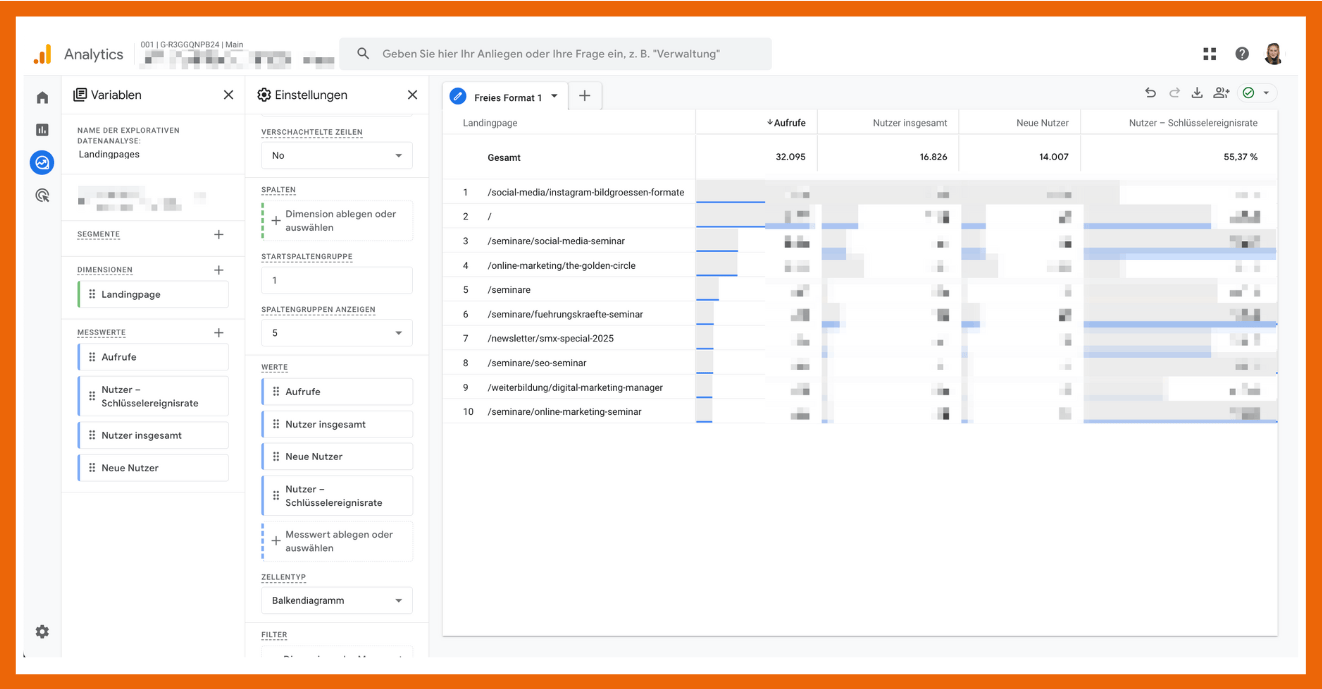
Task: Download the exploration data
Action: pyautogui.click(x=1197, y=93)
